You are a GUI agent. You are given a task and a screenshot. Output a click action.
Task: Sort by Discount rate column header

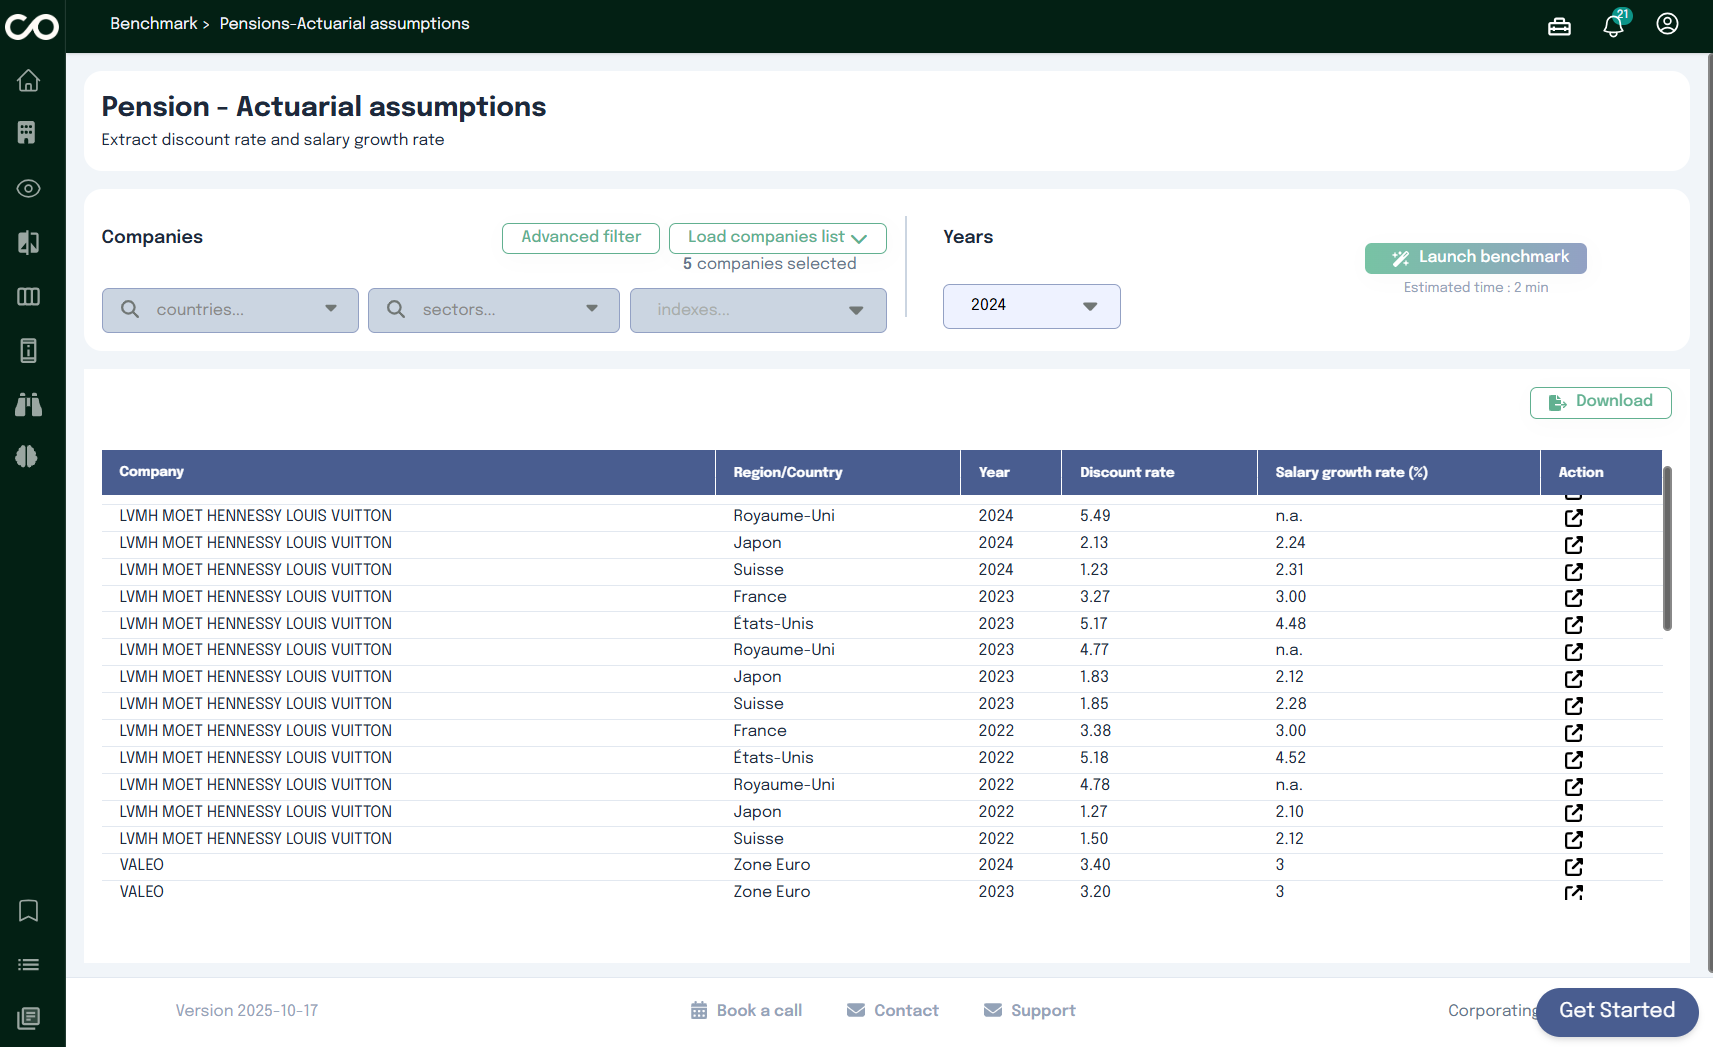point(1127,472)
